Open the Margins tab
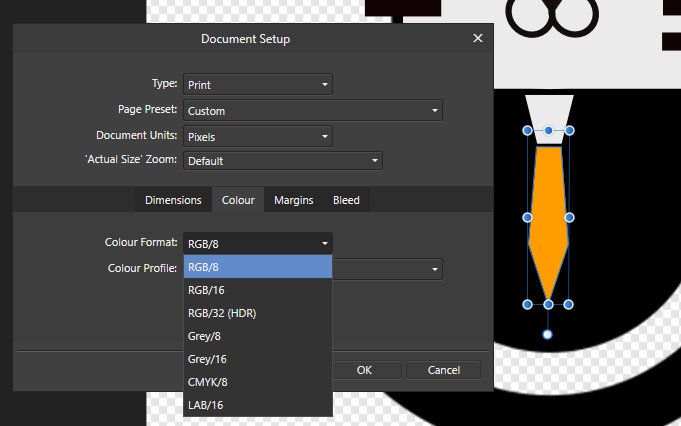The image size is (681, 426). (x=294, y=200)
